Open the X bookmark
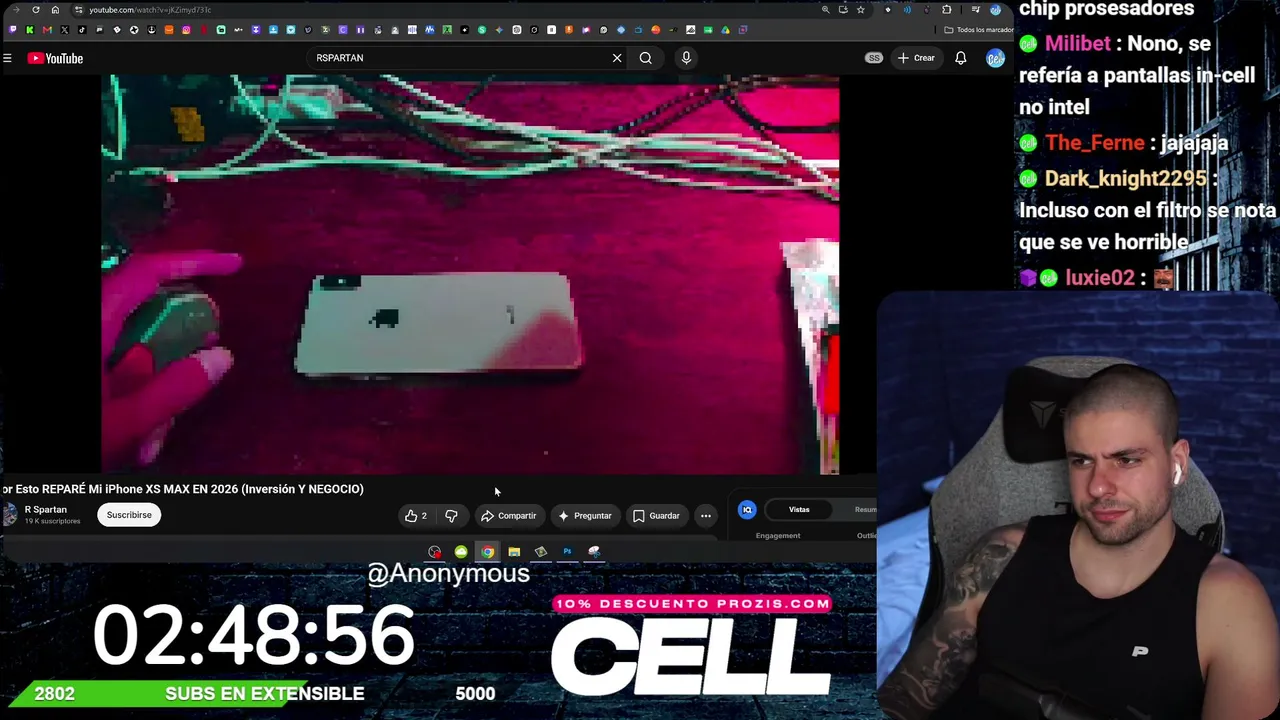Screen dimensions: 1280x720 pyautogui.click(x=65, y=30)
